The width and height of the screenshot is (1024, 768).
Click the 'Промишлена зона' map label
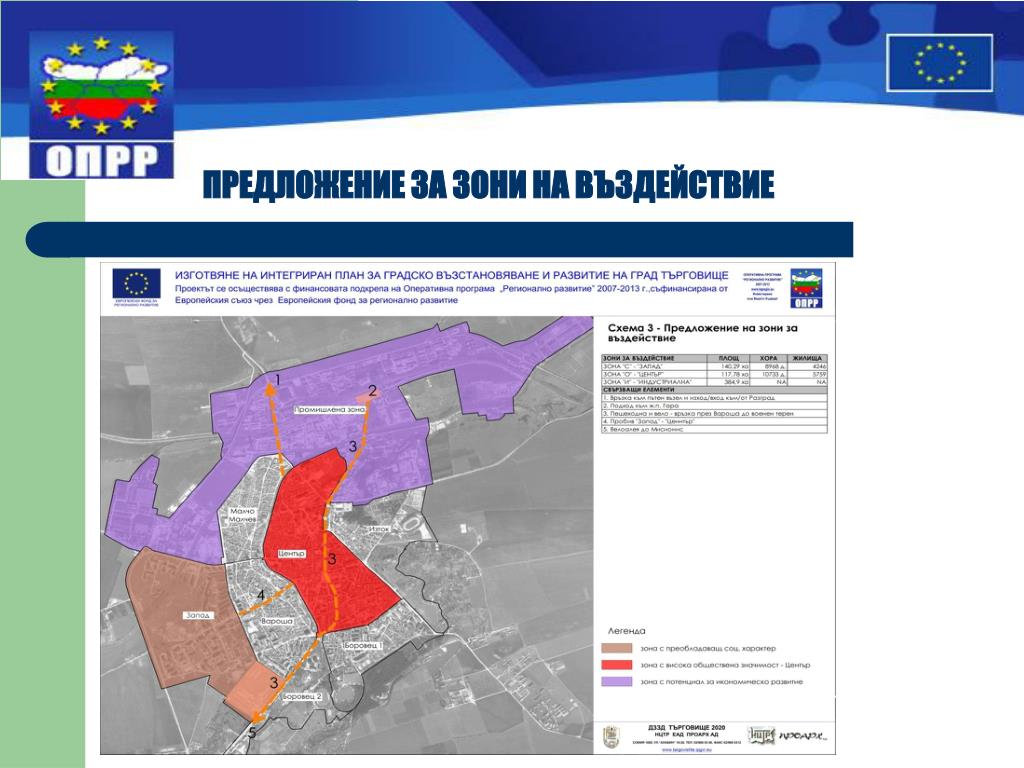click(329, 409)
